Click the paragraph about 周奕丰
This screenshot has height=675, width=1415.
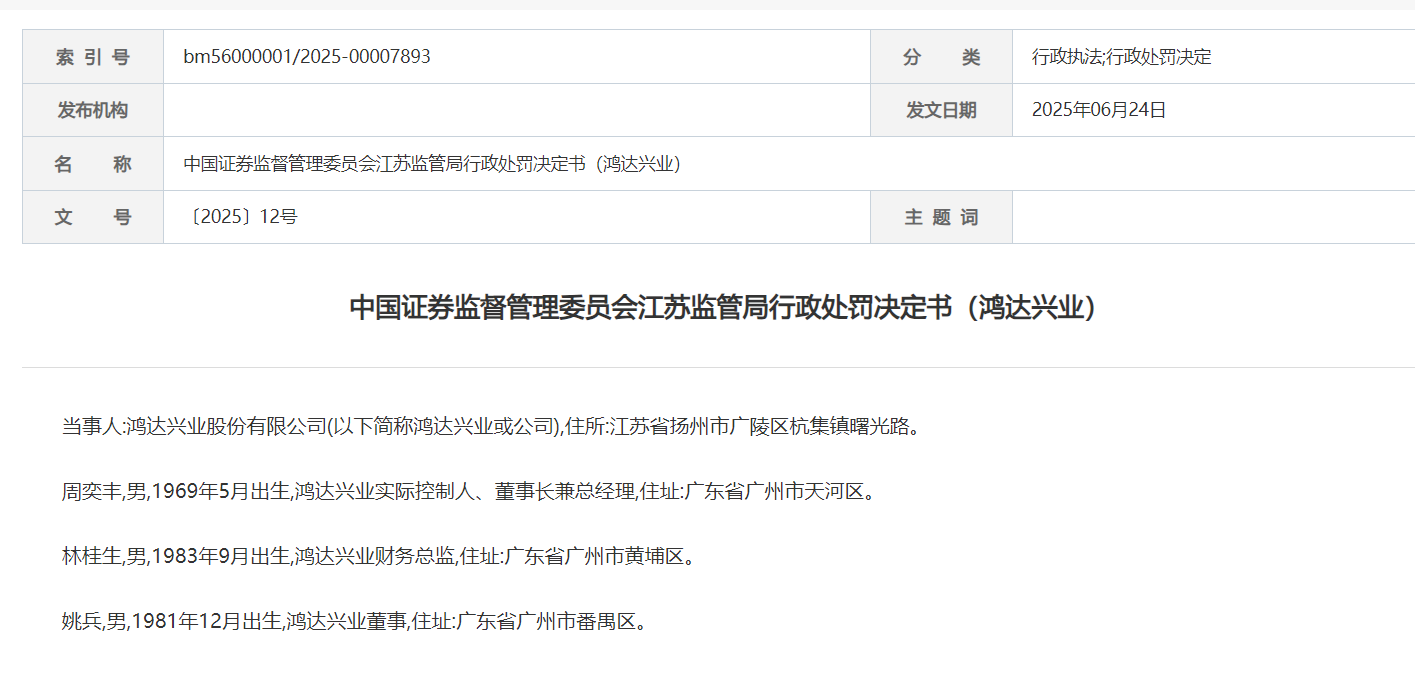click(468, 492)
